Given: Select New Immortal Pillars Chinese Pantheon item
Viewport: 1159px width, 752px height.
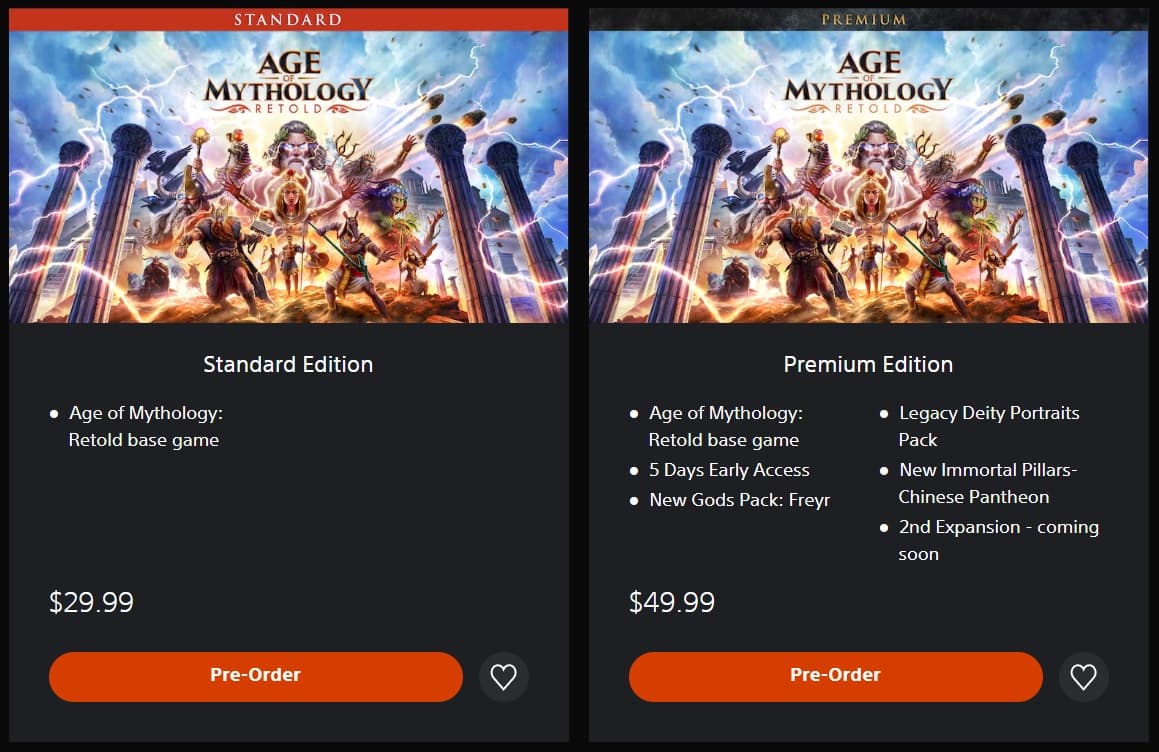Looking at the screenshot, I should pyautogui.click(x=986, y=483).
